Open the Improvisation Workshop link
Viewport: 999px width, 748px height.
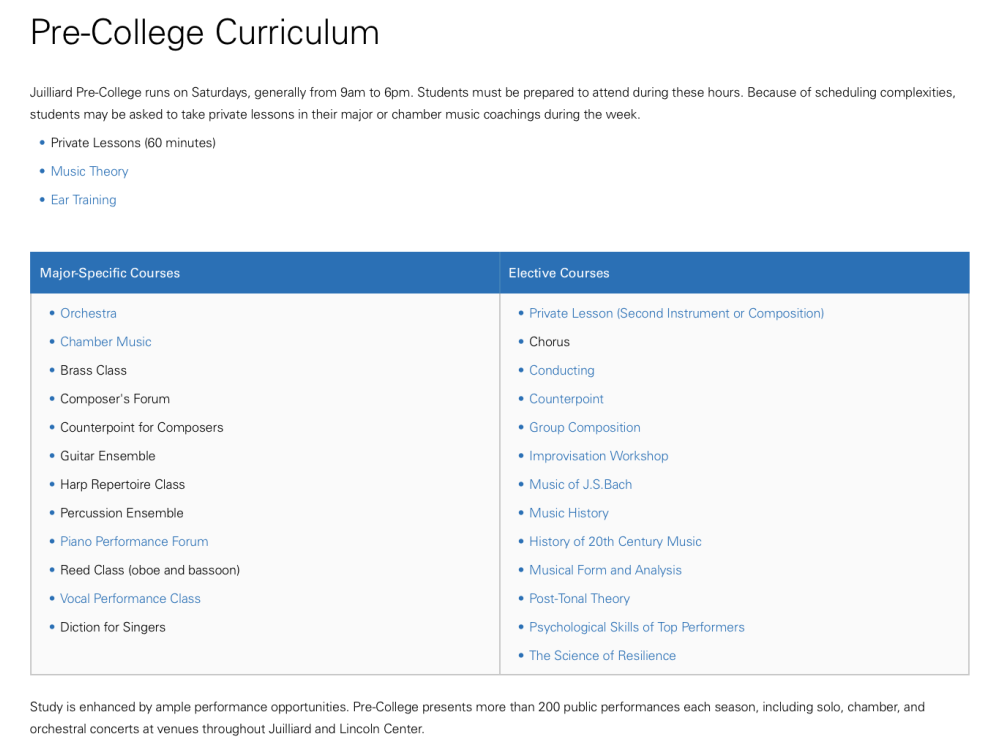[598, 456]
